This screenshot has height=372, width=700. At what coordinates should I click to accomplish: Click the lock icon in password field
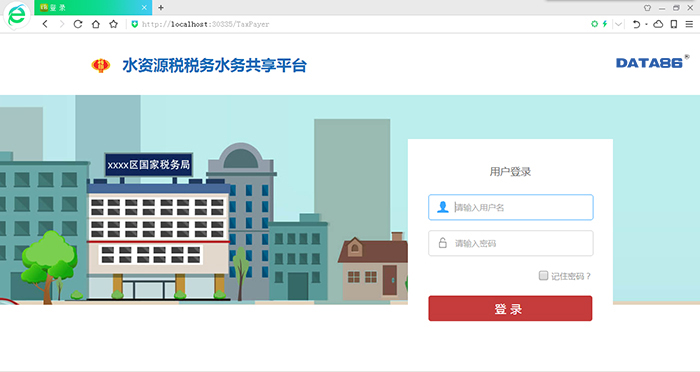(x=442, y=242)
